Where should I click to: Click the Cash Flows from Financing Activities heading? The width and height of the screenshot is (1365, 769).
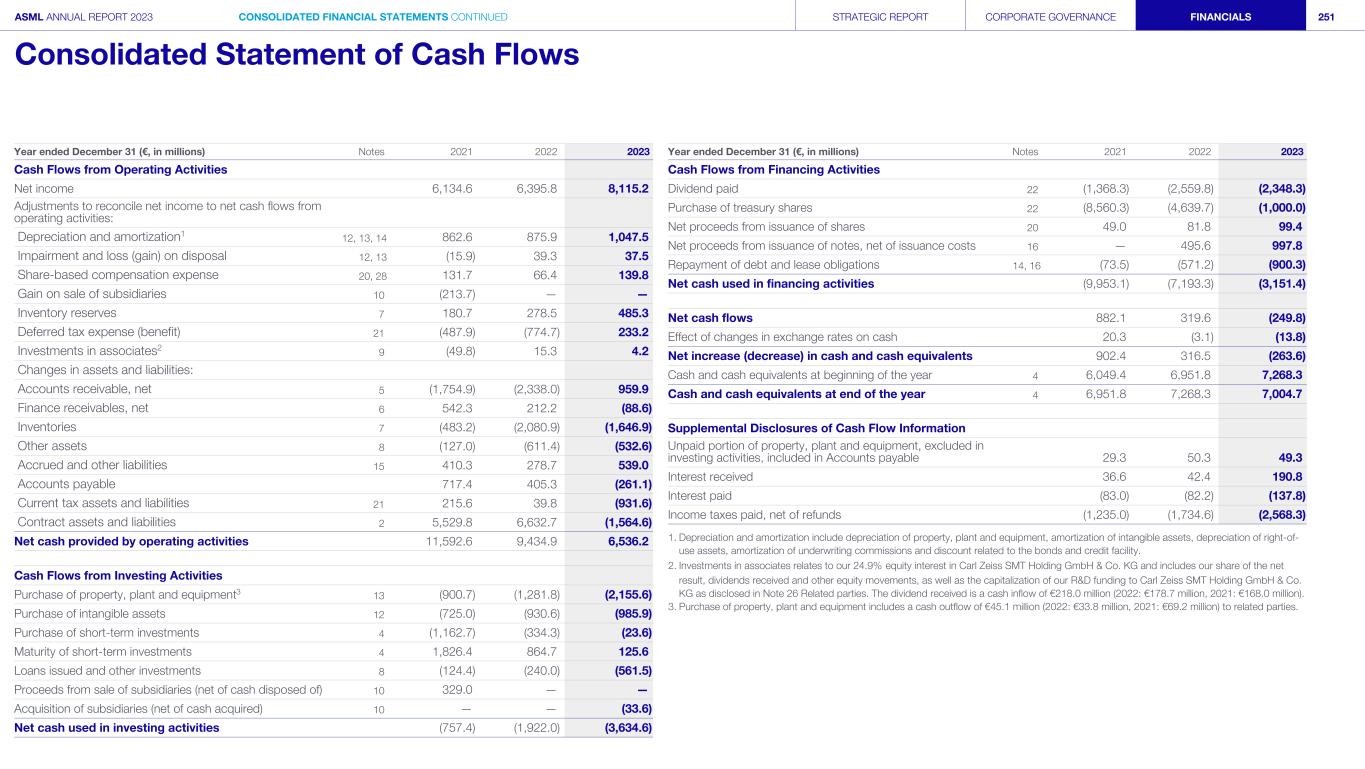point(773,169)
